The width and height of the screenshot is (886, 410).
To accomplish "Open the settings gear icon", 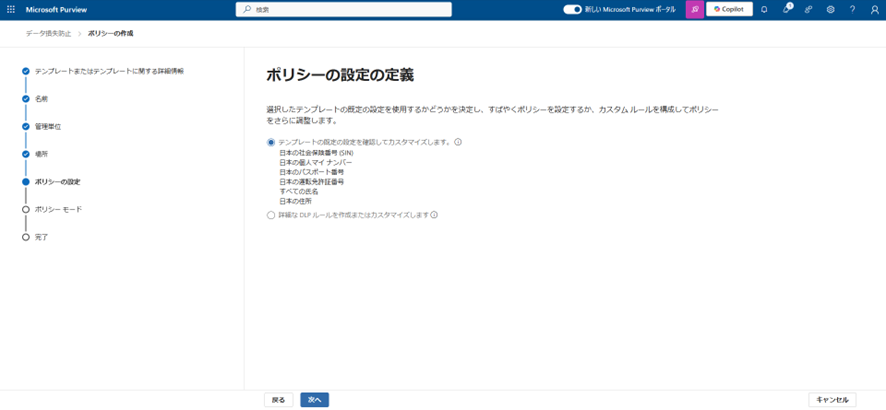I will click(830, 9).
